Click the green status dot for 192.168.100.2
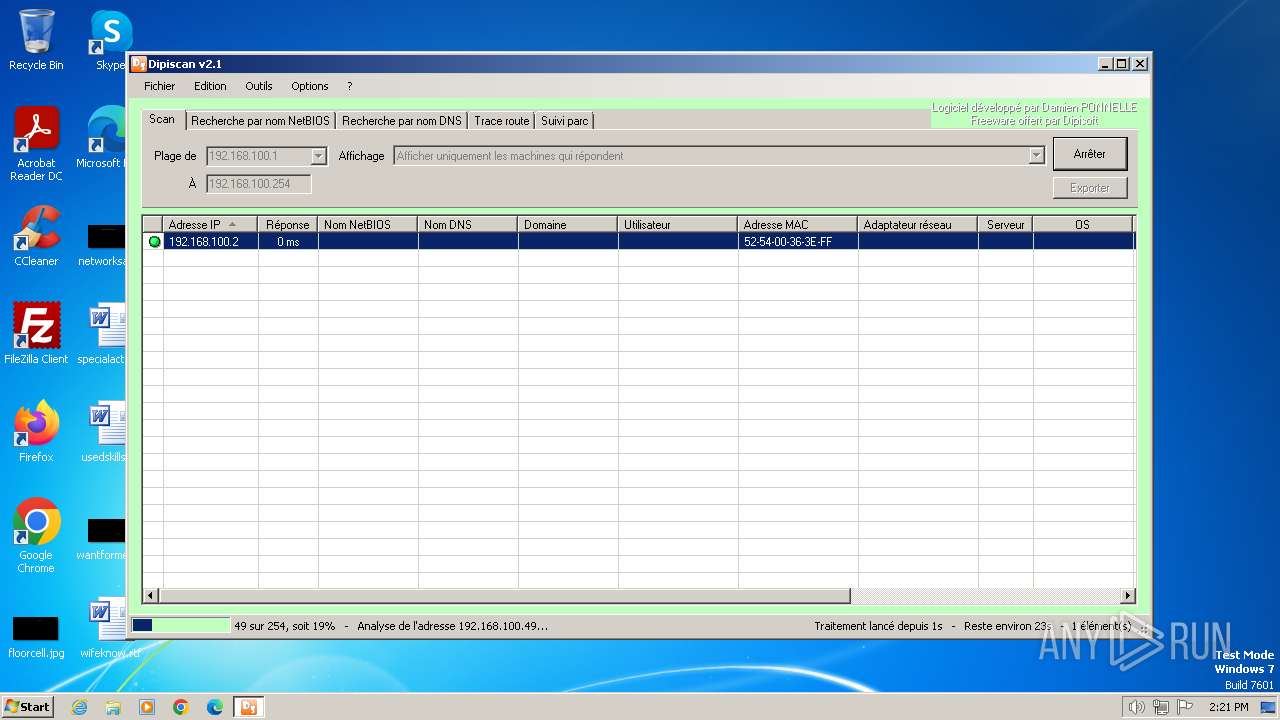1280x720 pixels. pos(154,242)
